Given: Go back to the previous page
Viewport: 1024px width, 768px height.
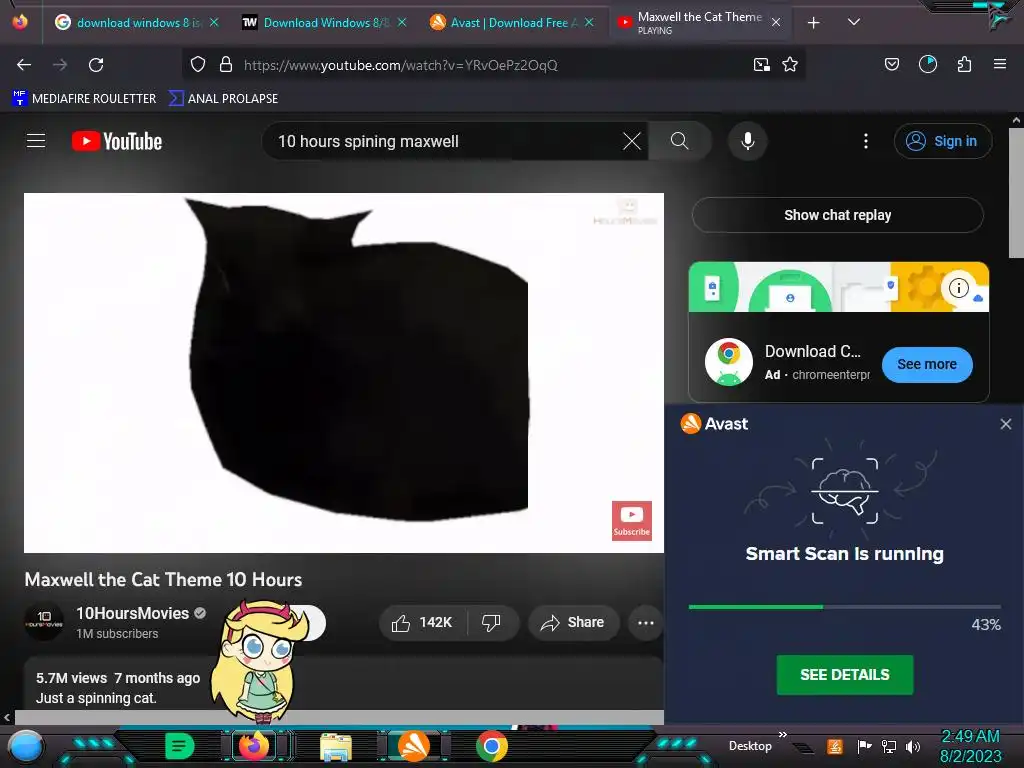Looking at the screenshot, I should click(24, 65).
